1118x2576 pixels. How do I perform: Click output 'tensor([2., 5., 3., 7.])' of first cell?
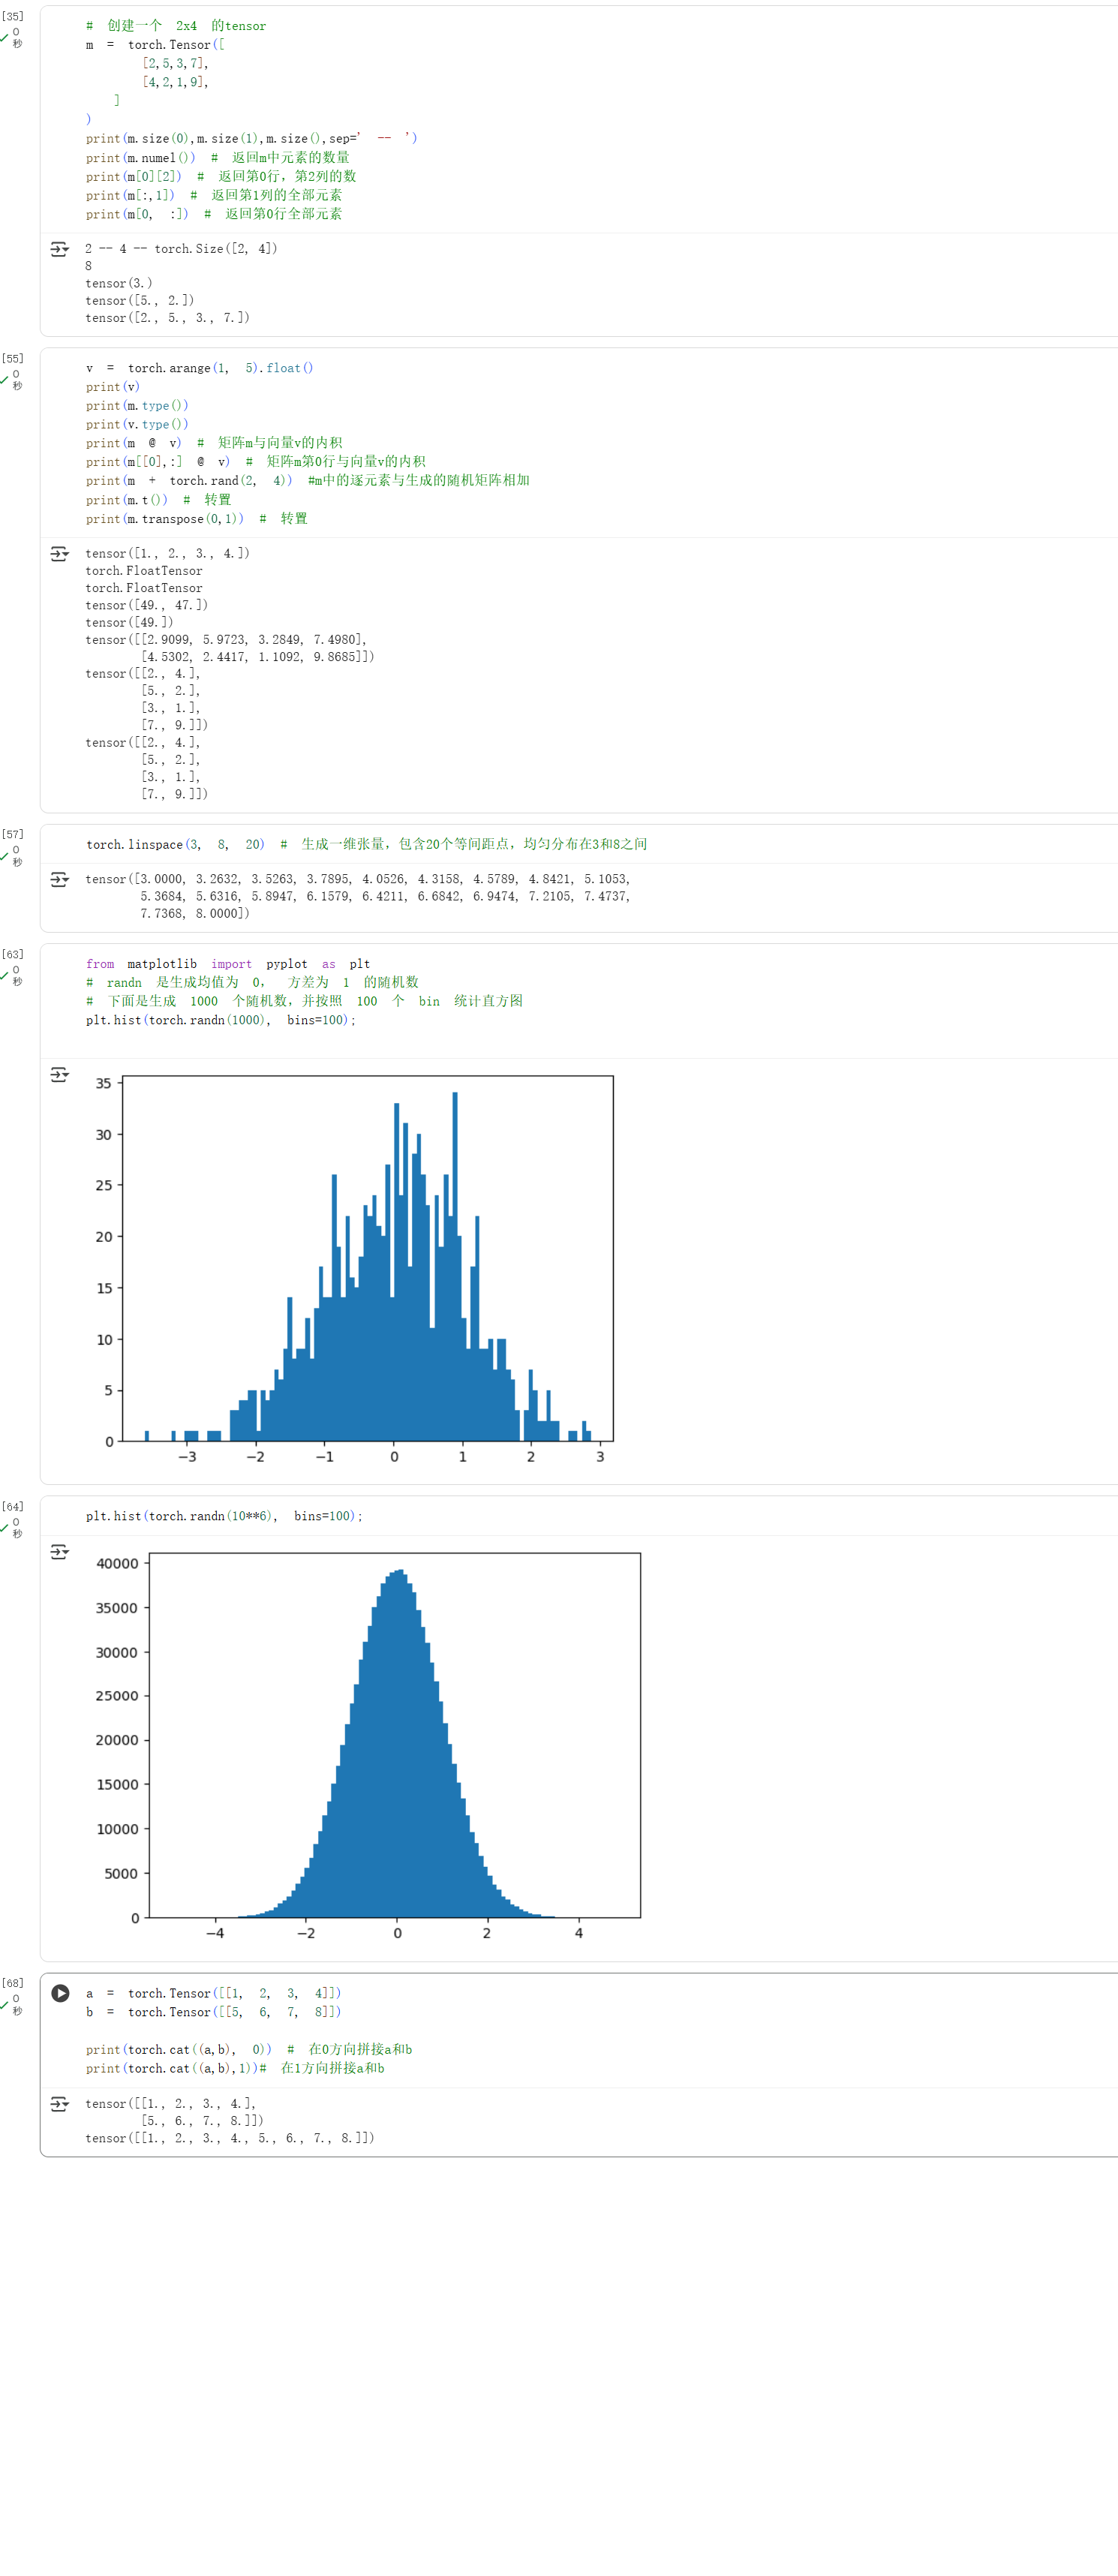tap(167, 318)
